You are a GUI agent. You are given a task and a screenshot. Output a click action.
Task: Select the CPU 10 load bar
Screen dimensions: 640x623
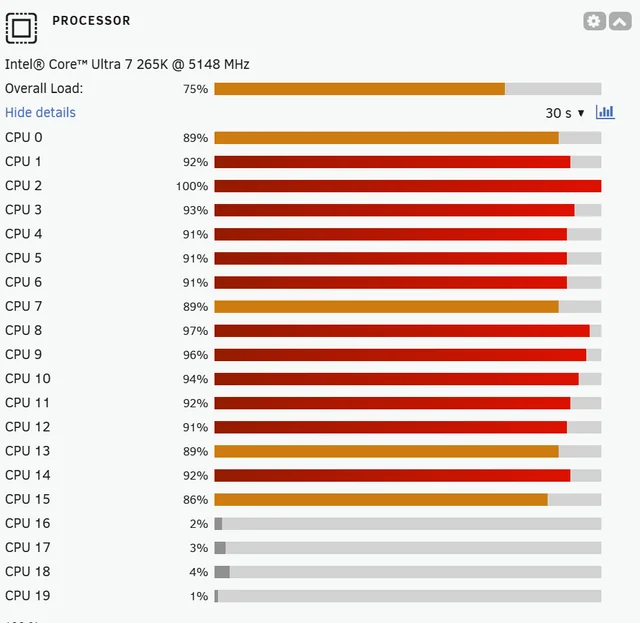[x=407, y=378]
